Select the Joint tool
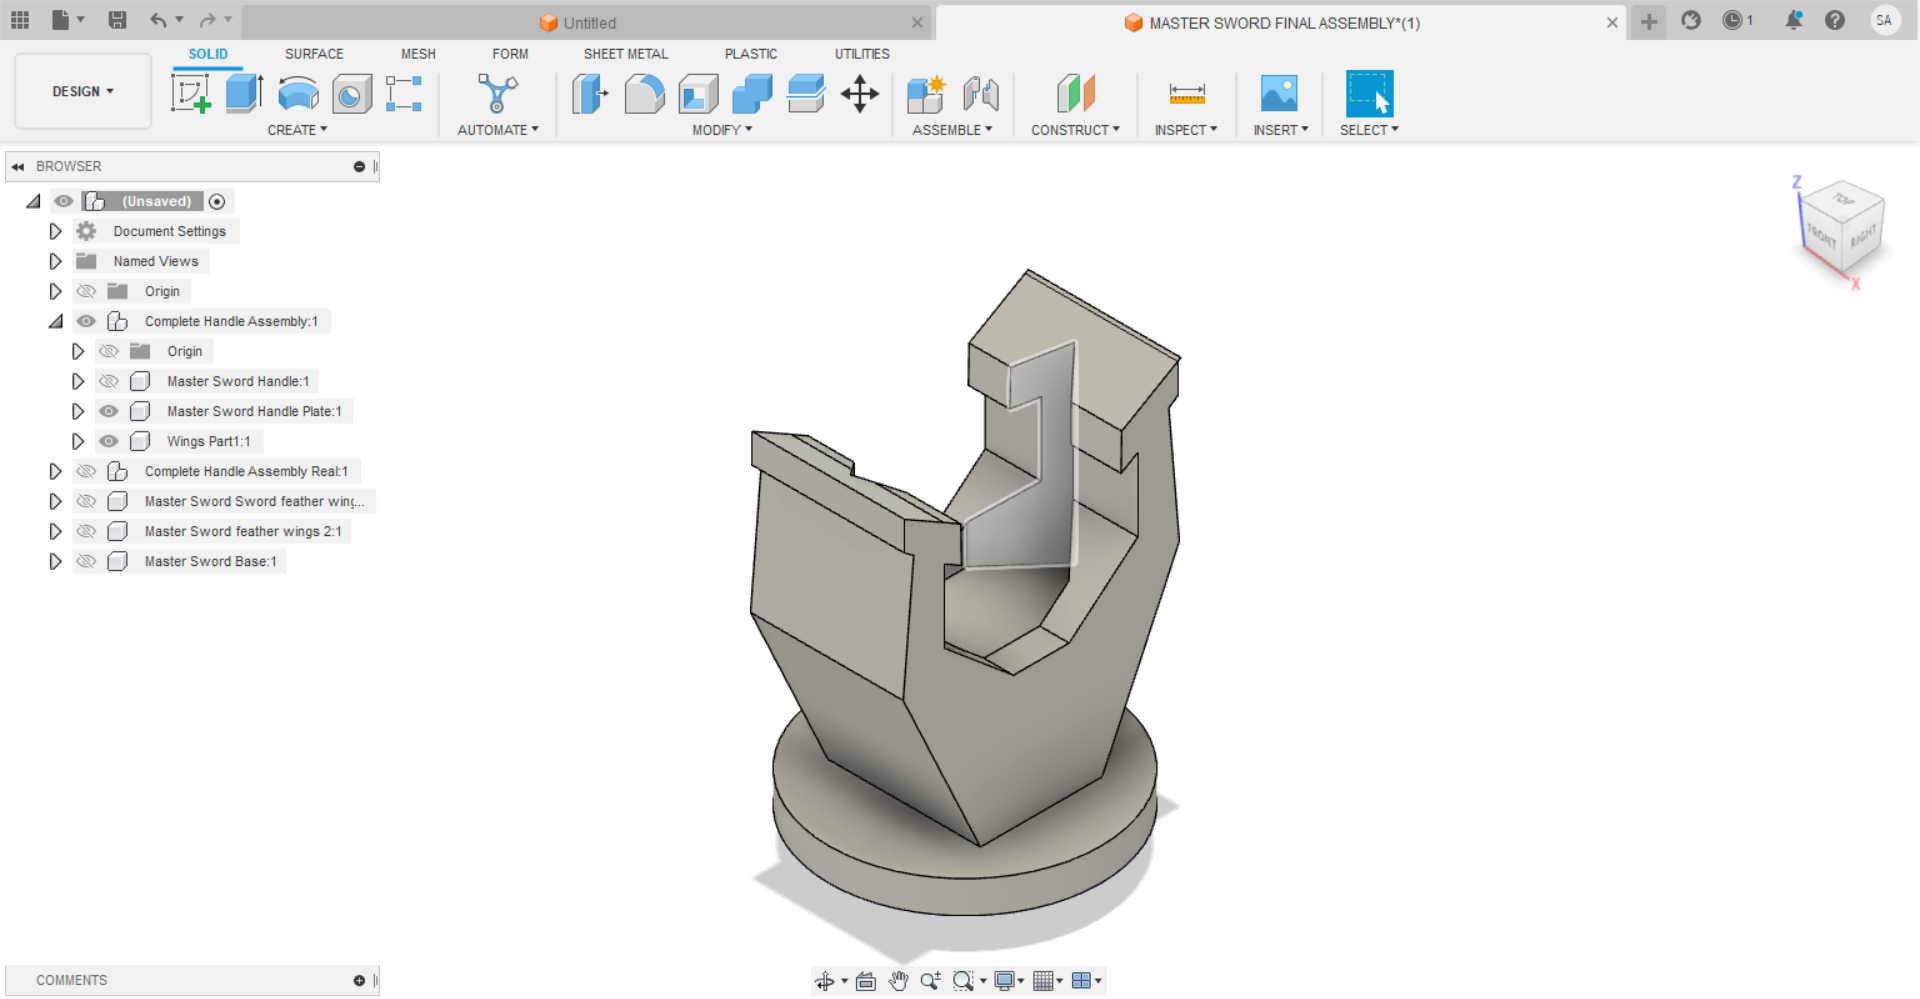 [980, 94]
